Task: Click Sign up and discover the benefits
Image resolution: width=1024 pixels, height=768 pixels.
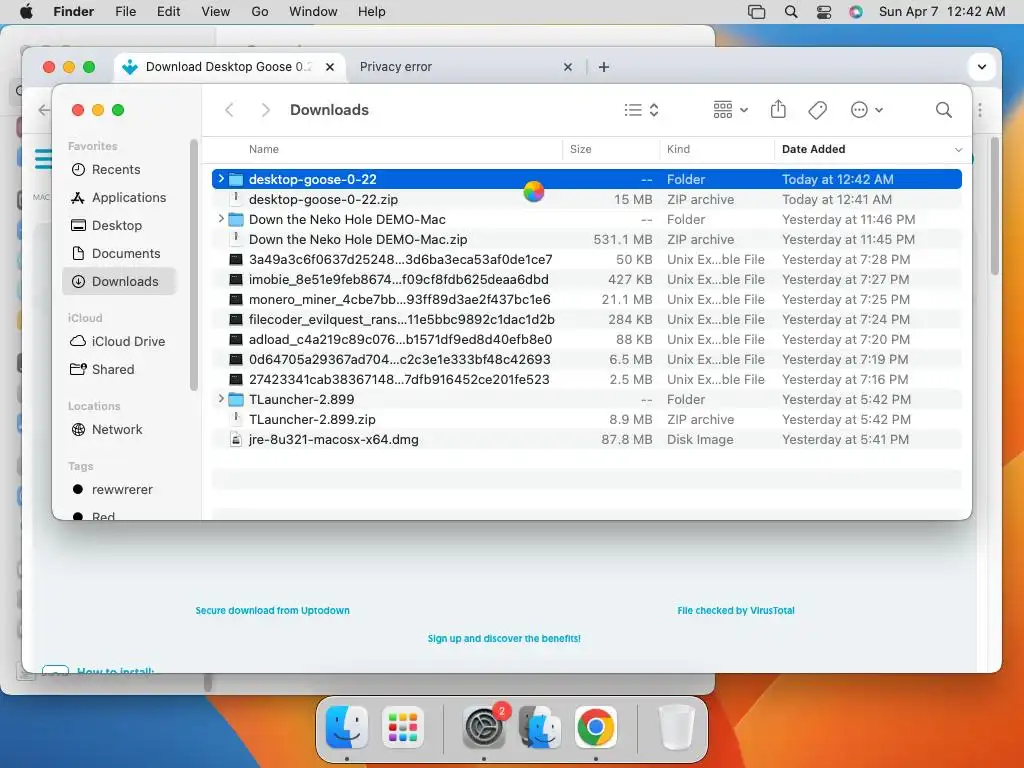Action: tap(504, 639)
